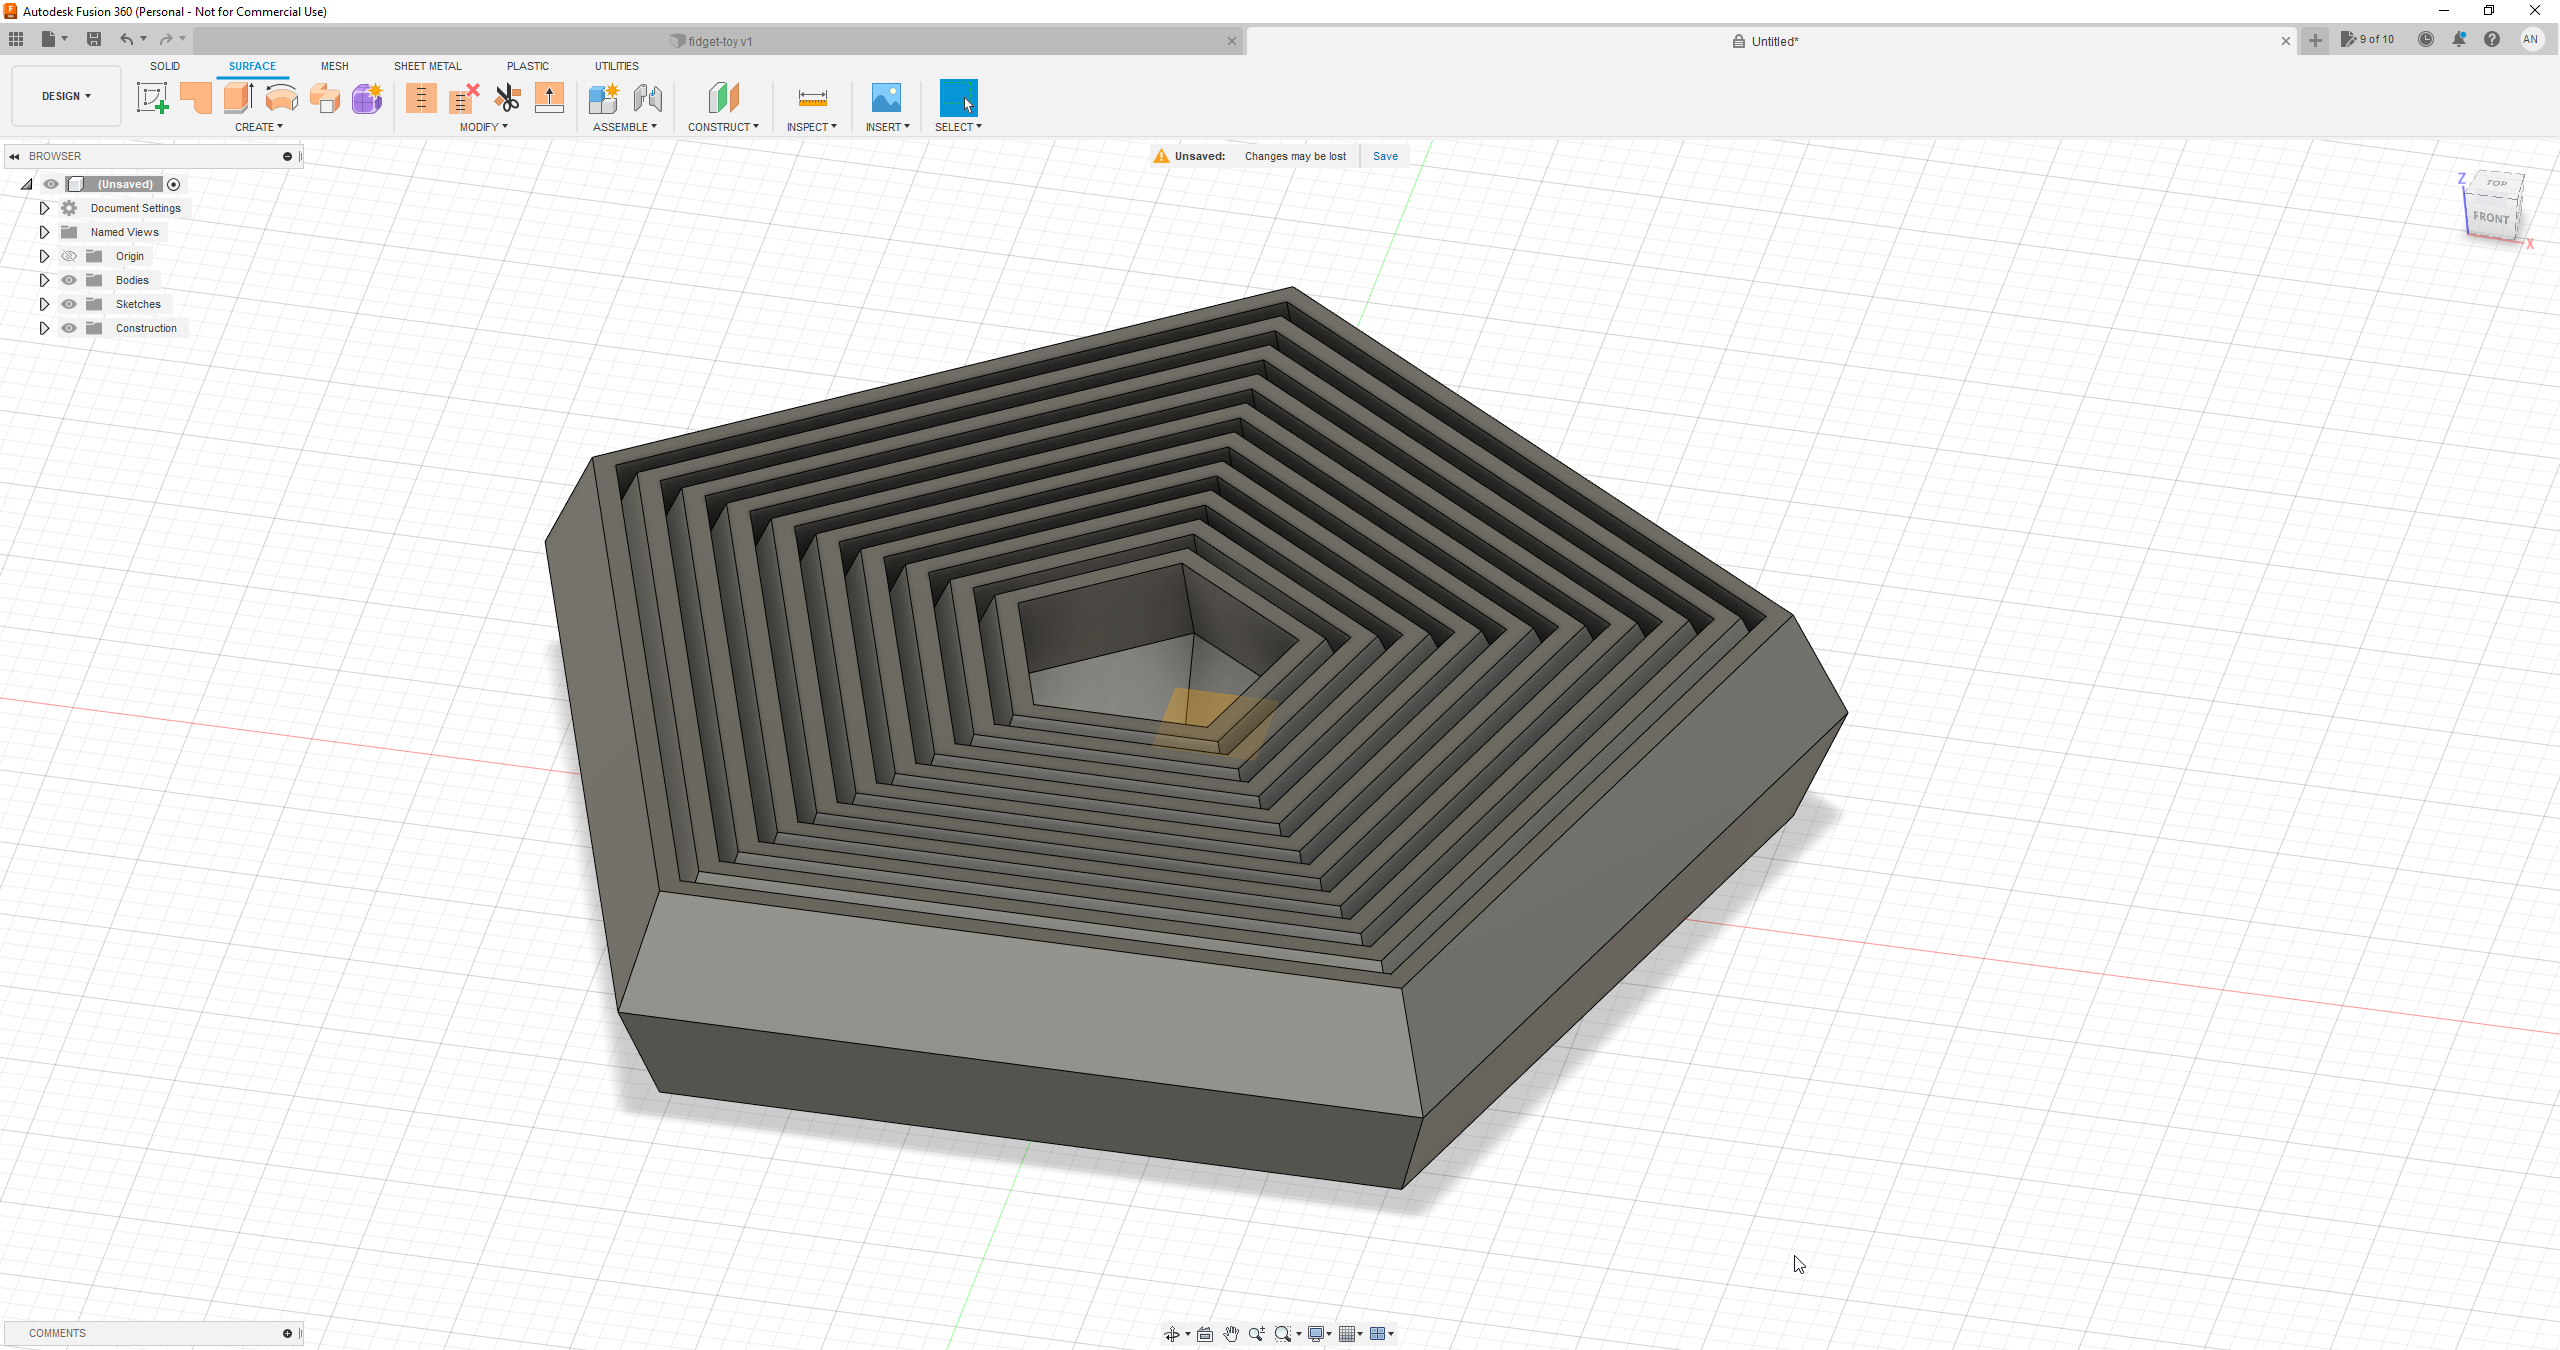The image size is (2560, 1350).
Task: Switch to the SHEET METAL tab
Action: (427, 66)
